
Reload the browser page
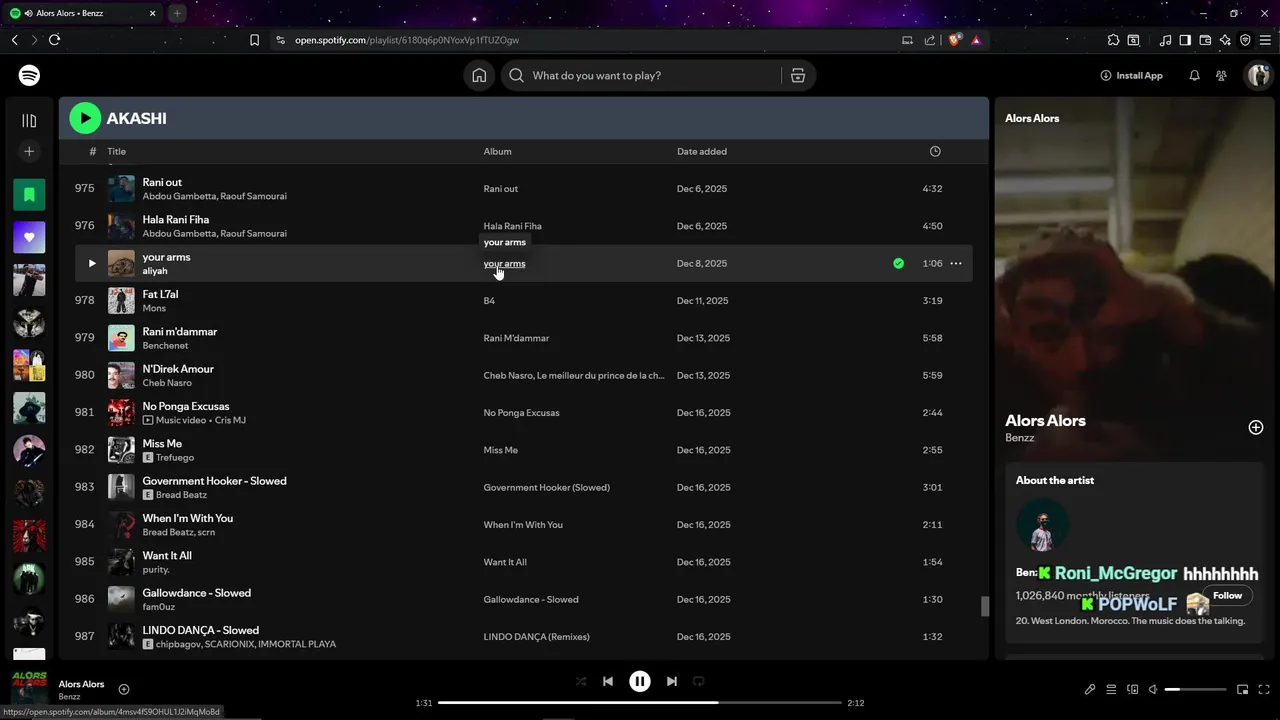(x=54, y=40)
